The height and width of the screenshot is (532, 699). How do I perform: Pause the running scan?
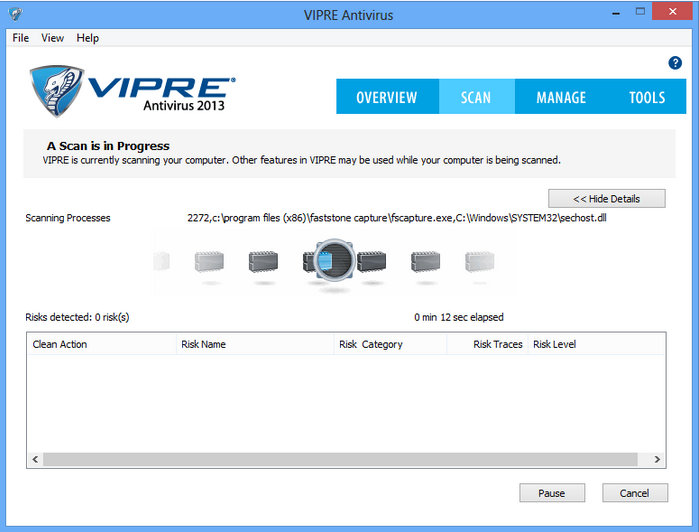click(552, 493)
